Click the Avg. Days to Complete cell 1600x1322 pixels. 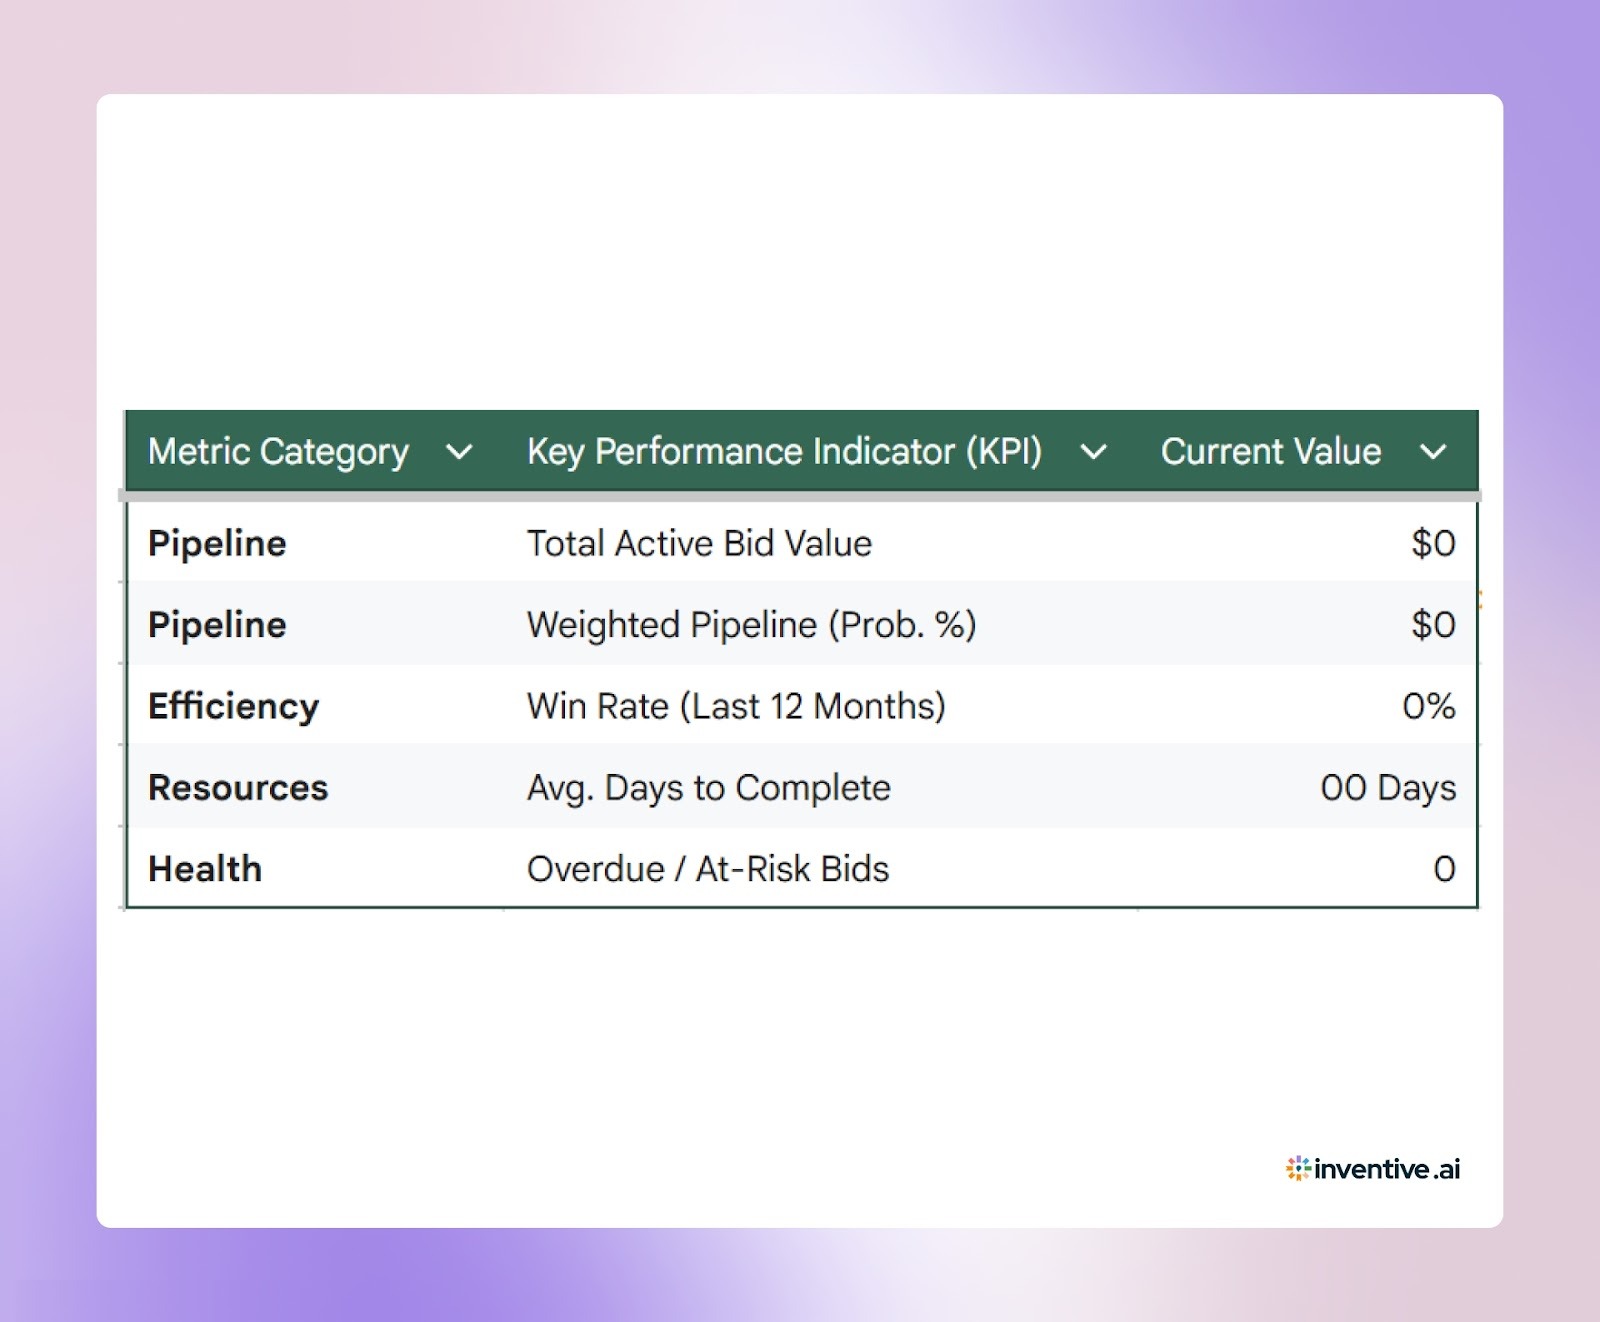(x=708, y=788)
